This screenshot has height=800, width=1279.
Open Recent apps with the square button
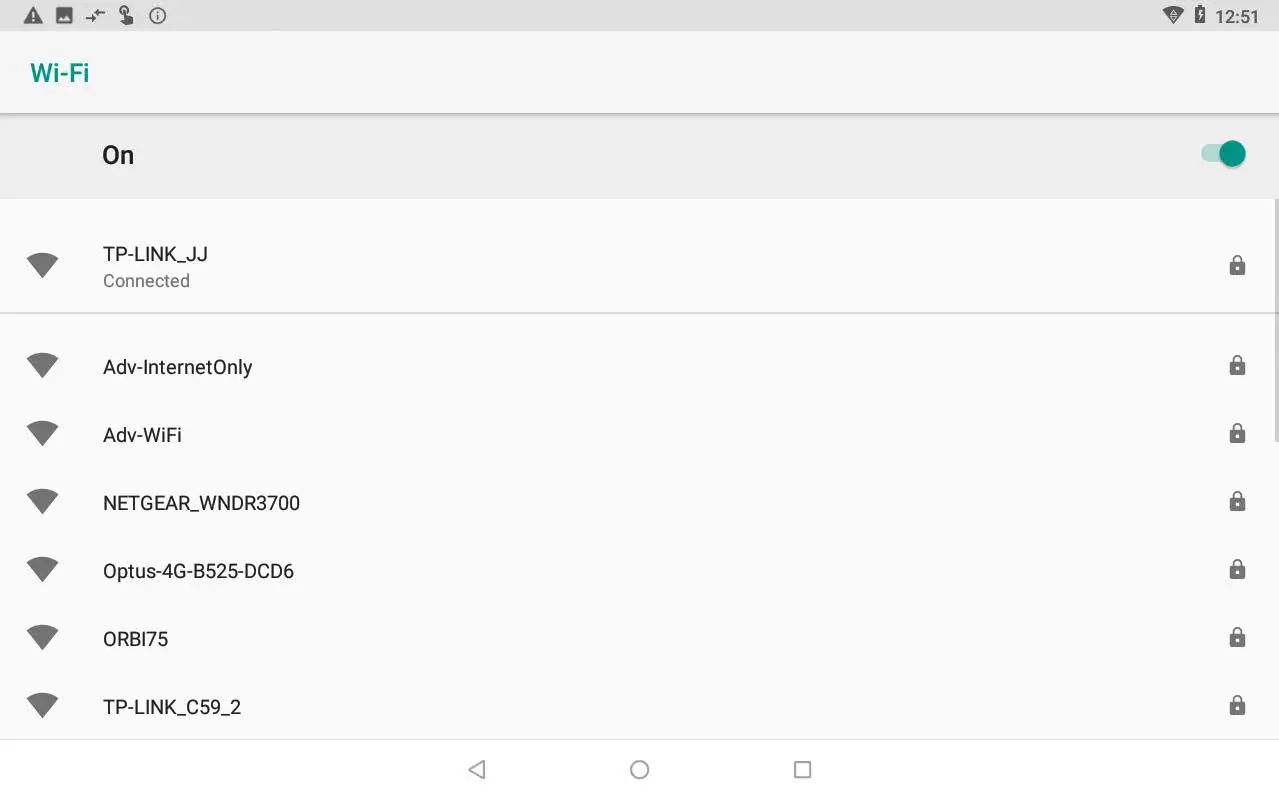click(802, 769)
